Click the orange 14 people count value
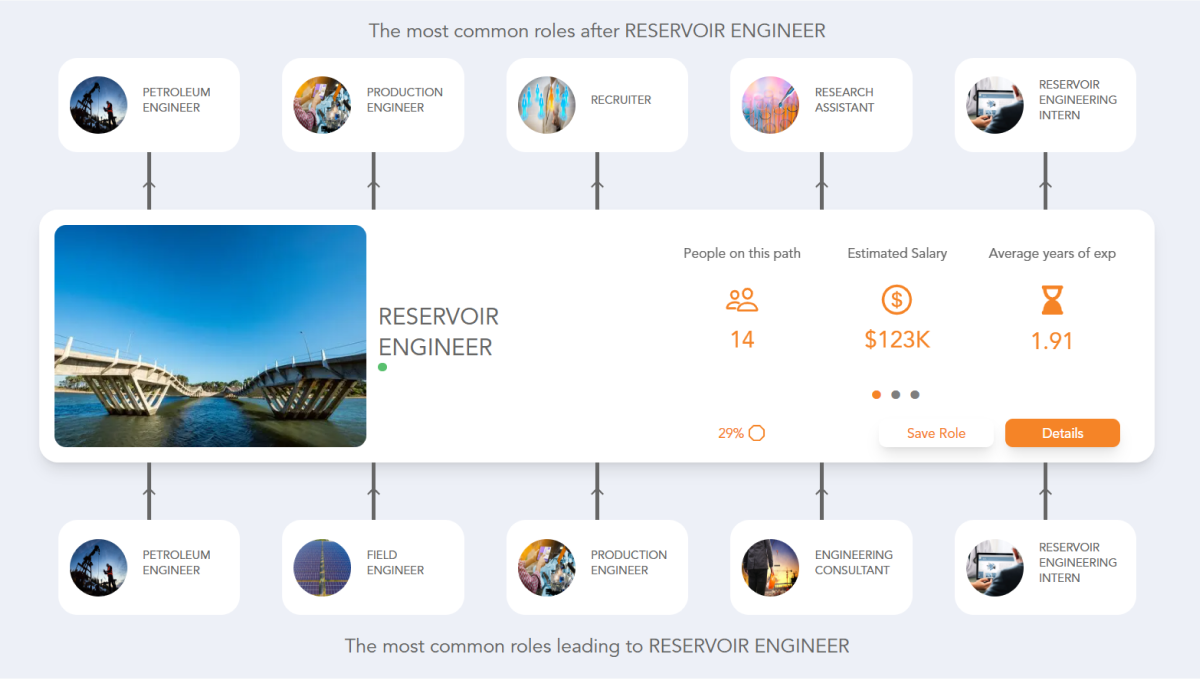 click(x=742, y=340)
